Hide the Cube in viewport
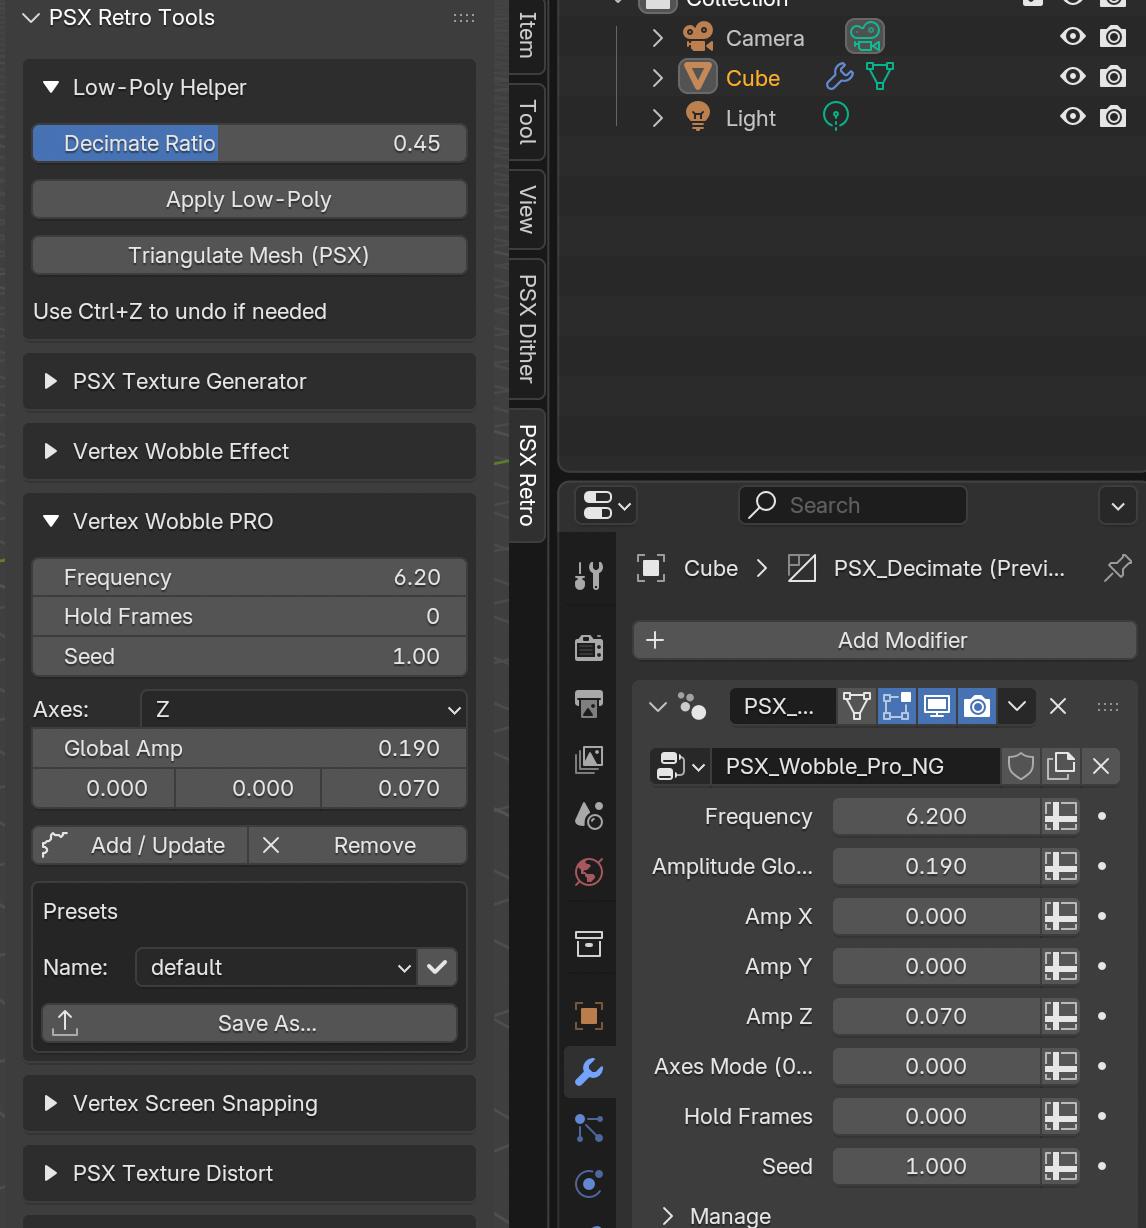This screenshot has height=1228, width=1146. (x=1073, y=77)
